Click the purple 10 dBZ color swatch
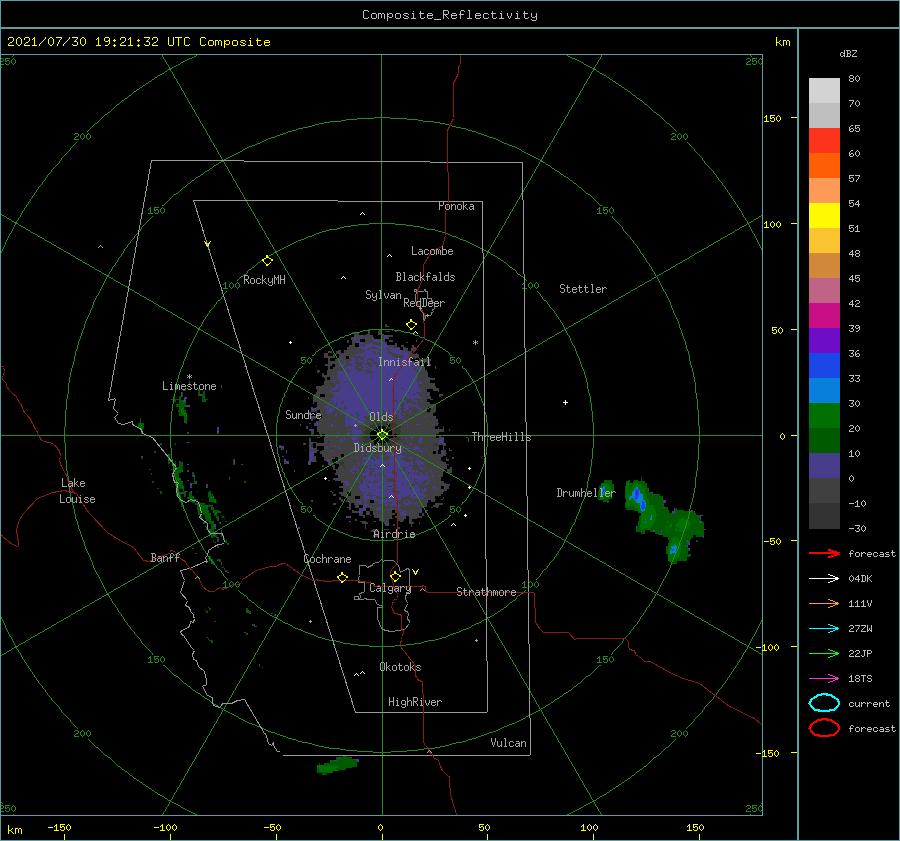 pyautogui.click(x=824, y=466)
